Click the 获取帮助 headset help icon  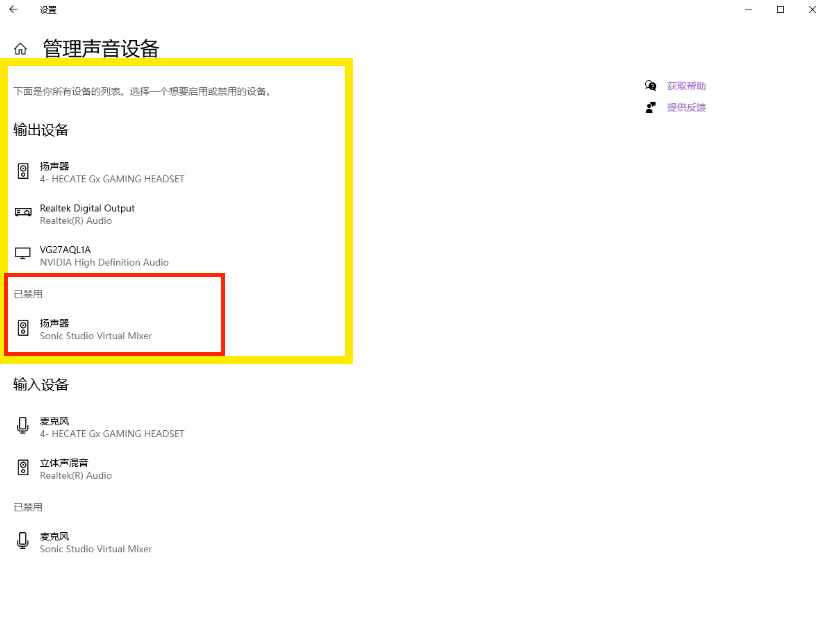650,85
